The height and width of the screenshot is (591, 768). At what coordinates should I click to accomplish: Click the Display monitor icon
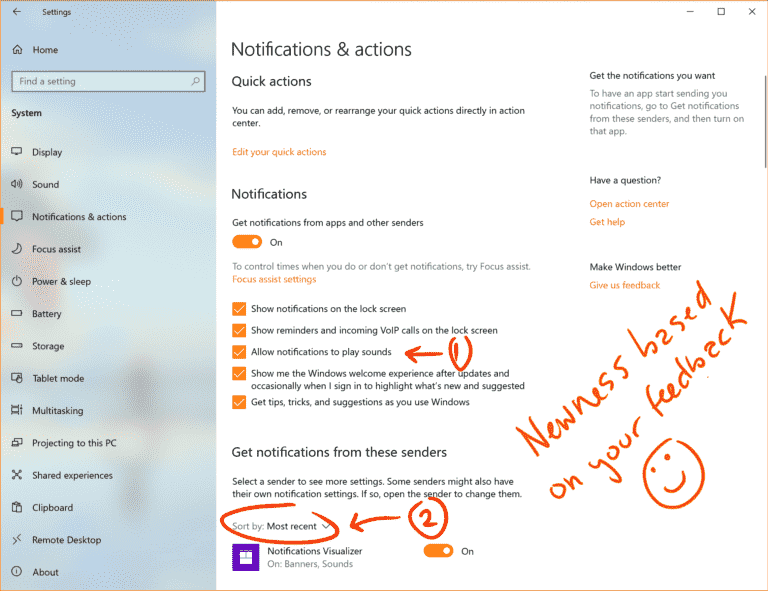pos(17,151)
